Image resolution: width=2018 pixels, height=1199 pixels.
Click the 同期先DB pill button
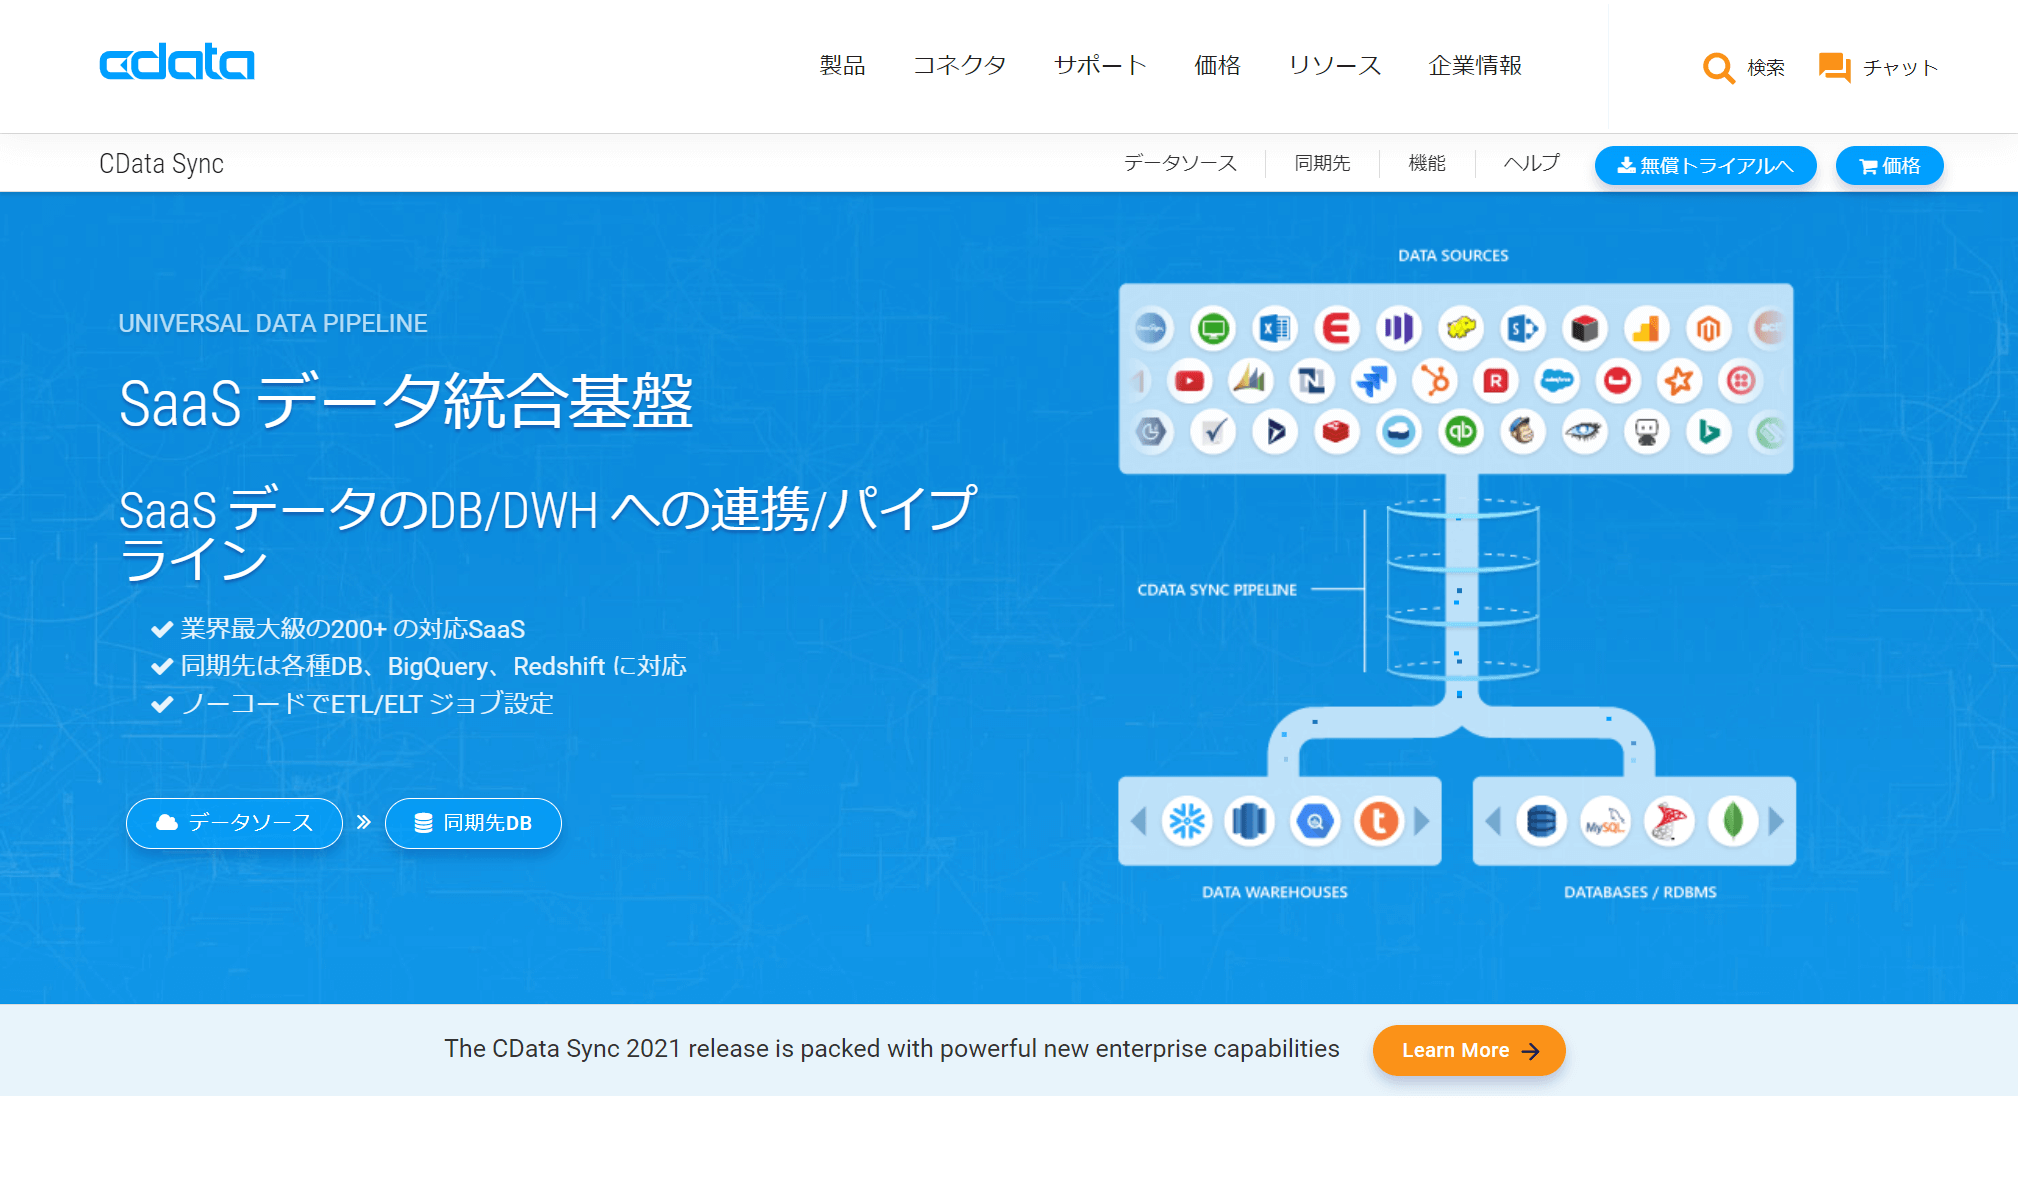472,823
